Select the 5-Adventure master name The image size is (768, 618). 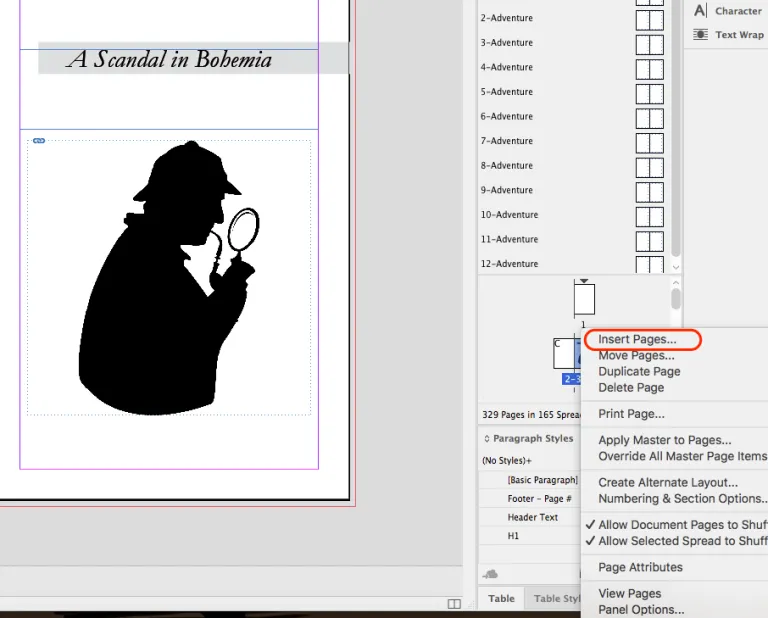pyautogui.click(x=506, y=92)
